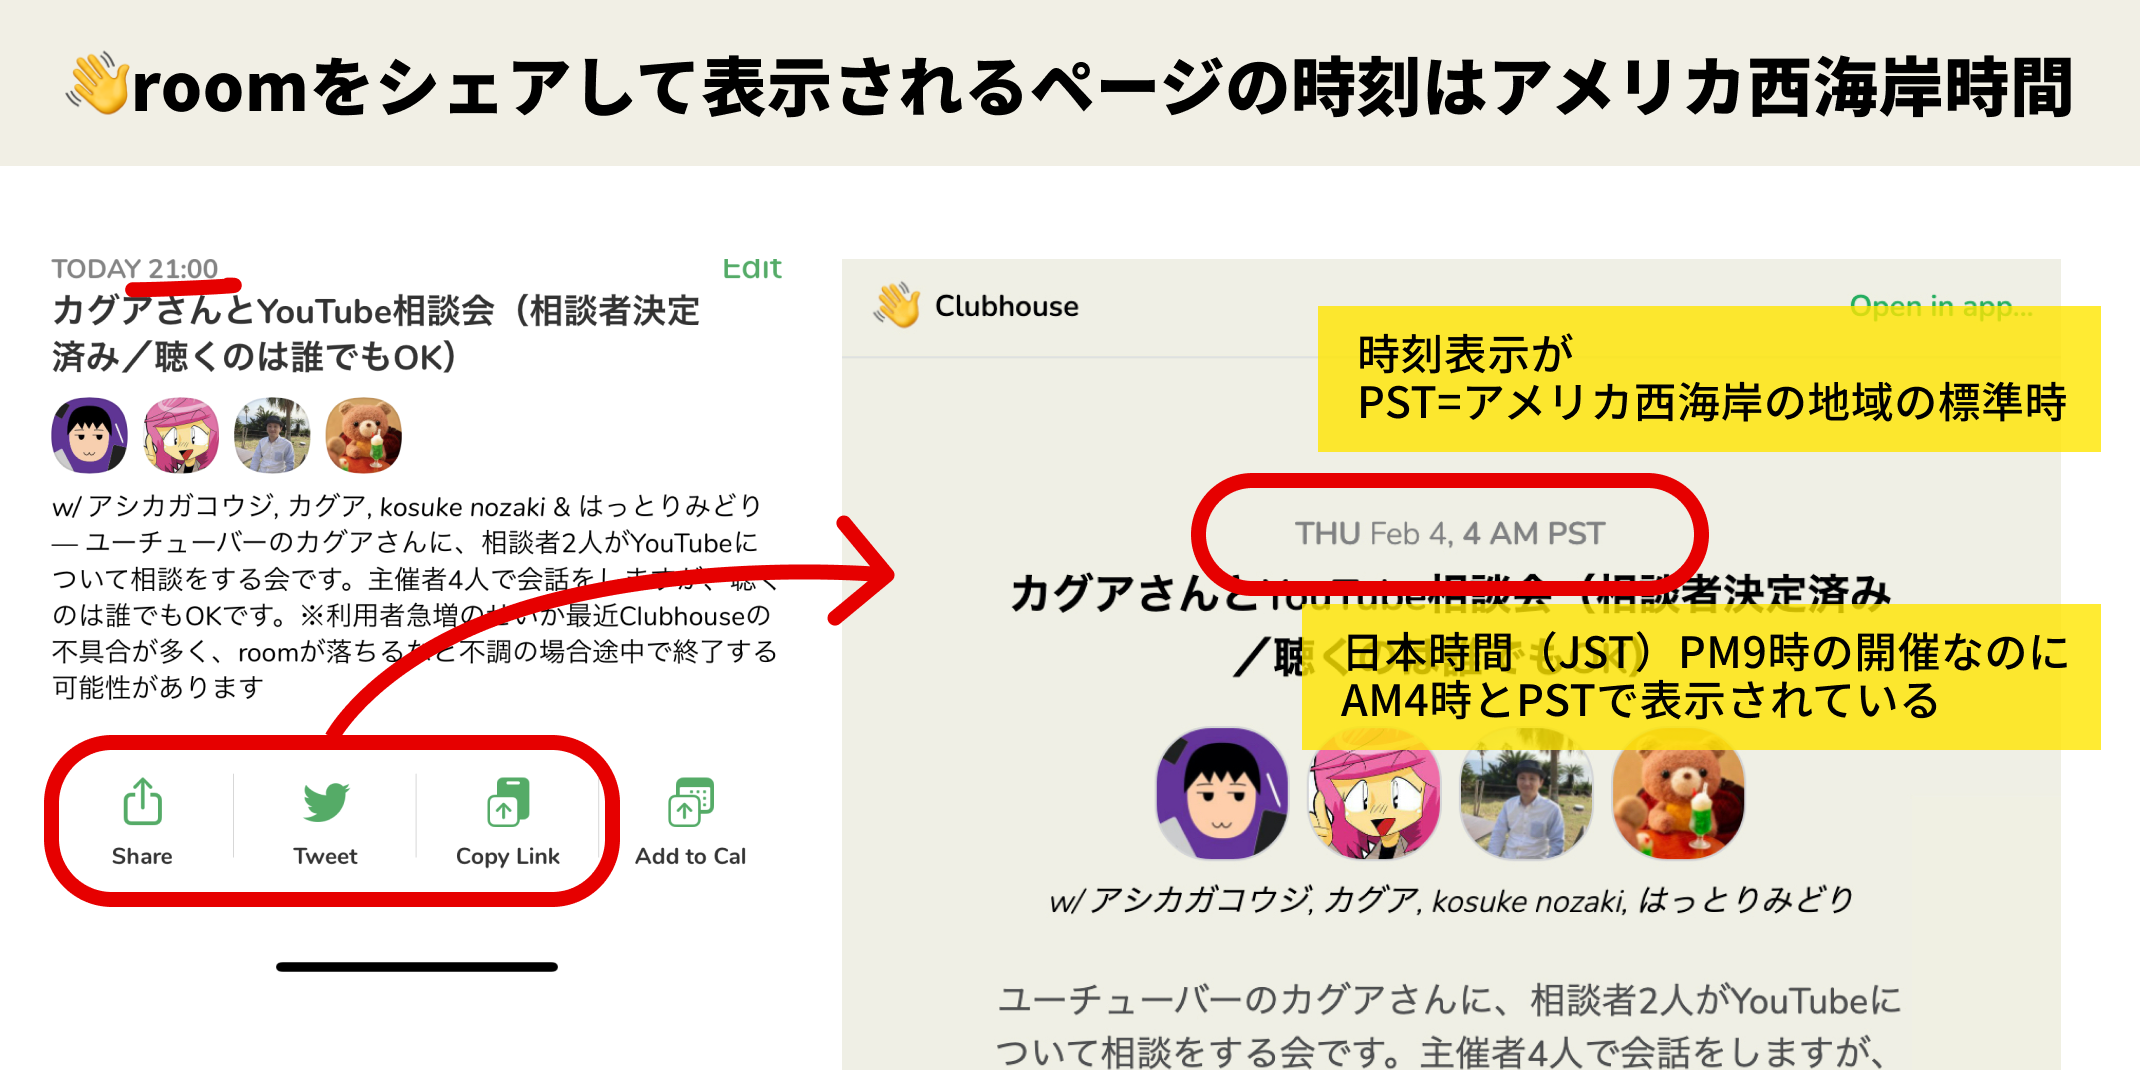Click the event title heading on web page
The height and width of the screenshot is (1070, 2140).
pyautogui.click(x=1450, y=625)
